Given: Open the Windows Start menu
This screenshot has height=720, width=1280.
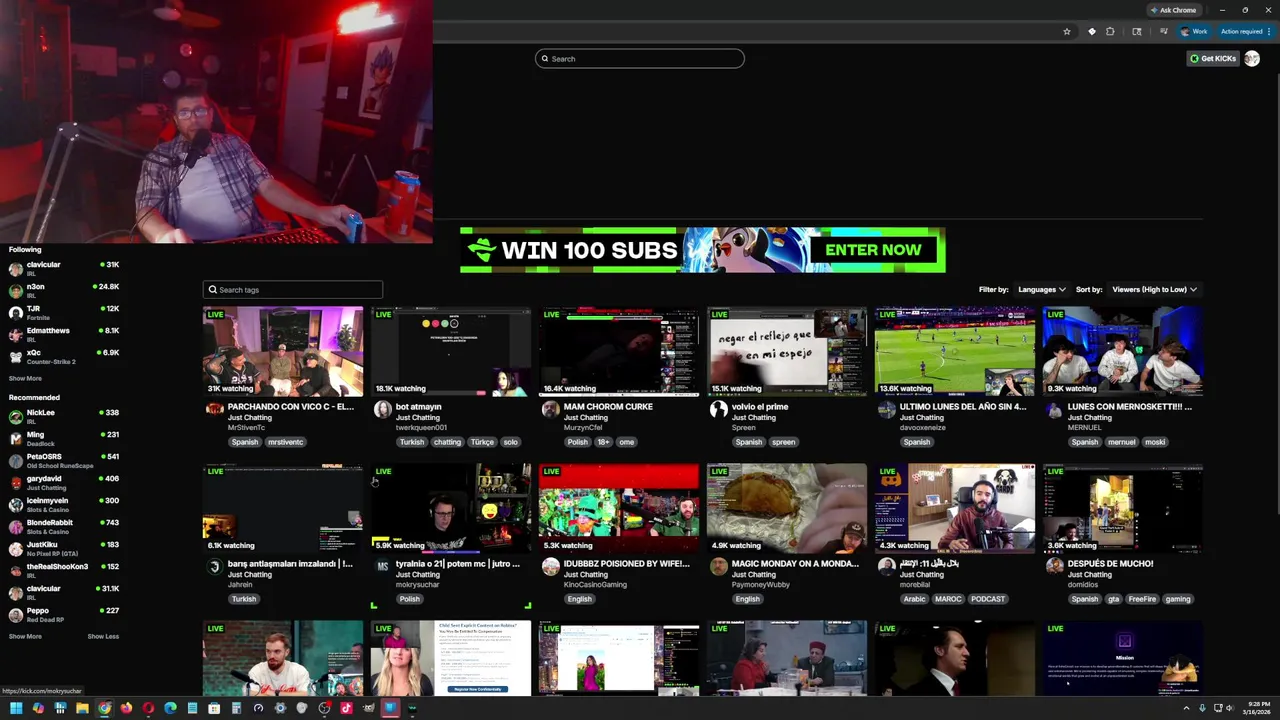Looking at the screenshot, I should coord(16,708).
